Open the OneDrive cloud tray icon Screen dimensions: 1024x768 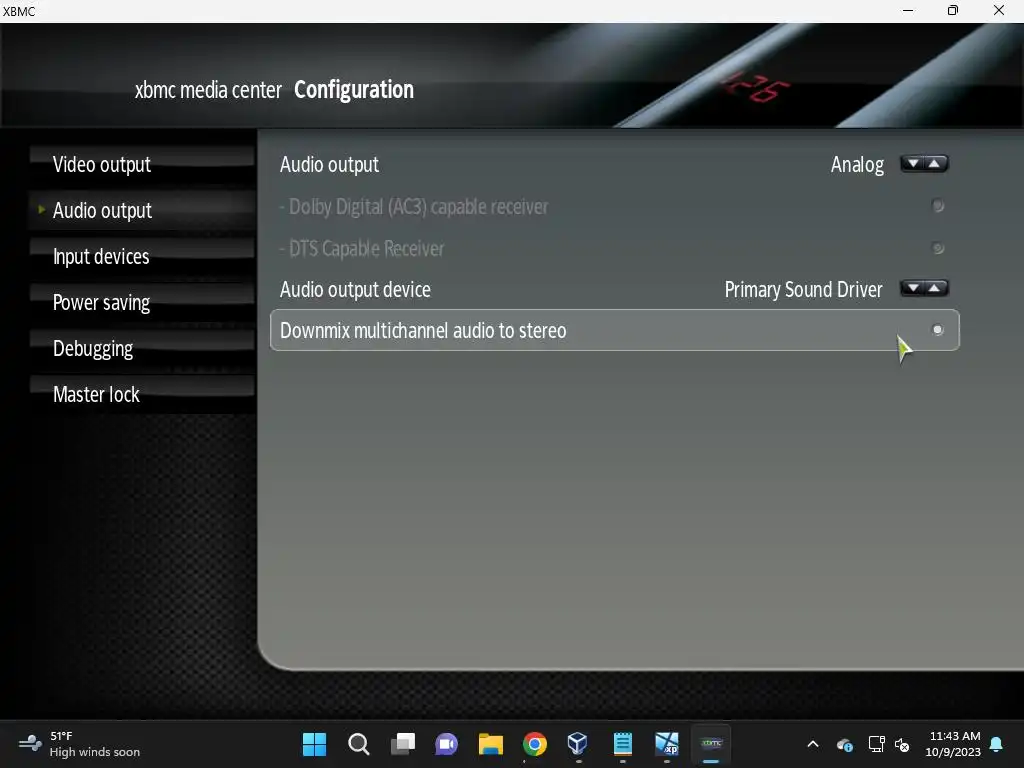coord(844,744)
